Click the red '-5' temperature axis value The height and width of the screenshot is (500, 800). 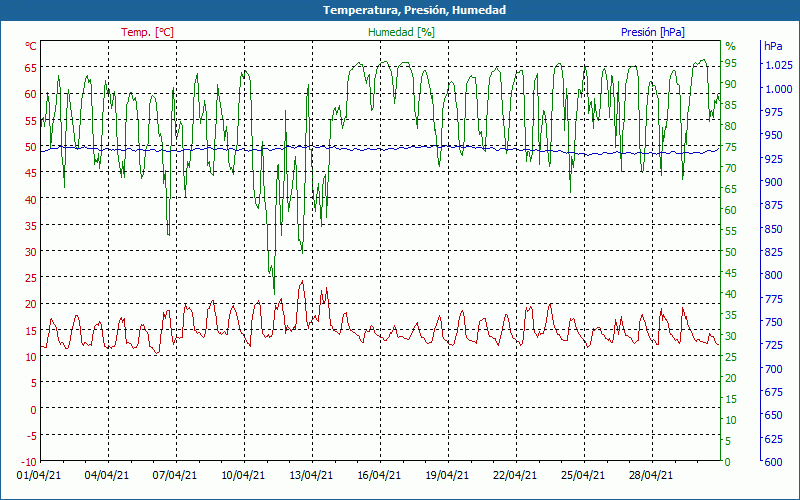31,435
